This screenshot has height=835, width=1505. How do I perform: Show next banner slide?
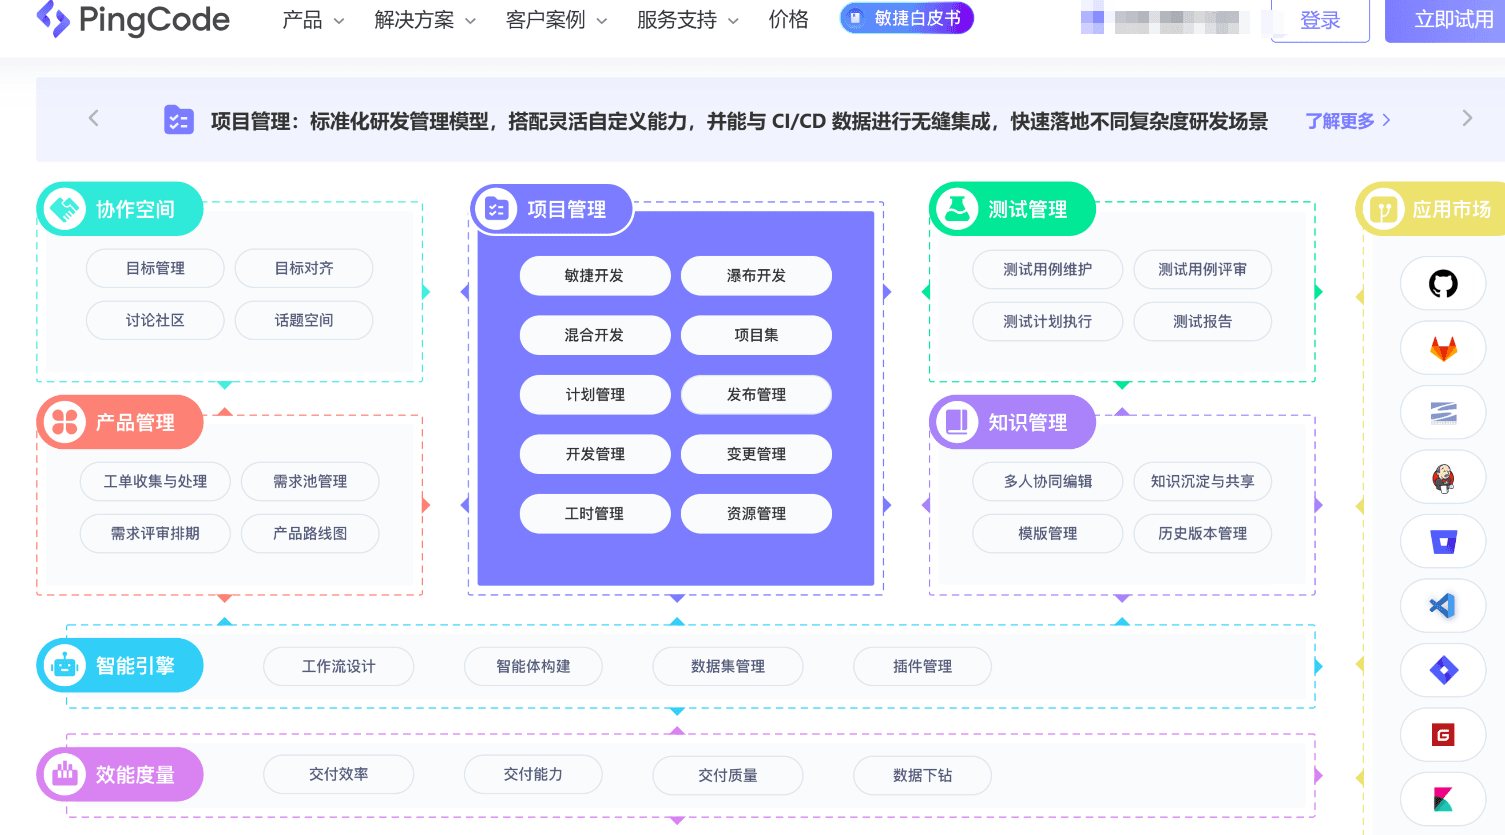click(1467, 118)
